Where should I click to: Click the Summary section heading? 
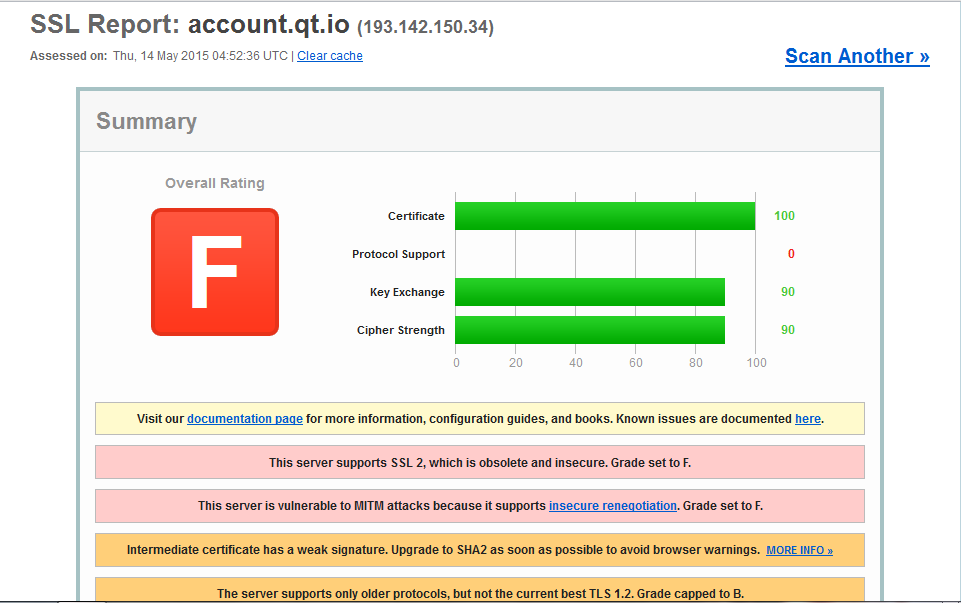point(146,121)
